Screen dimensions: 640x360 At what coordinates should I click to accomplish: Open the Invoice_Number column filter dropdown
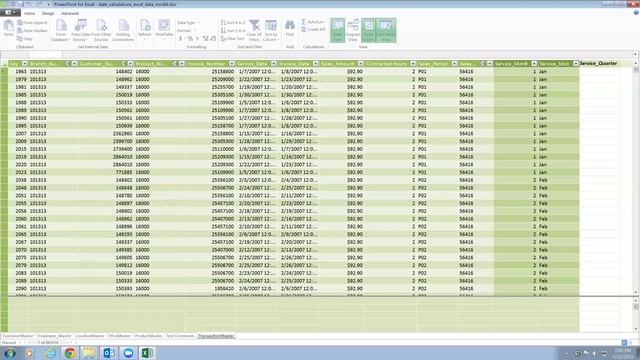point(232,64)
